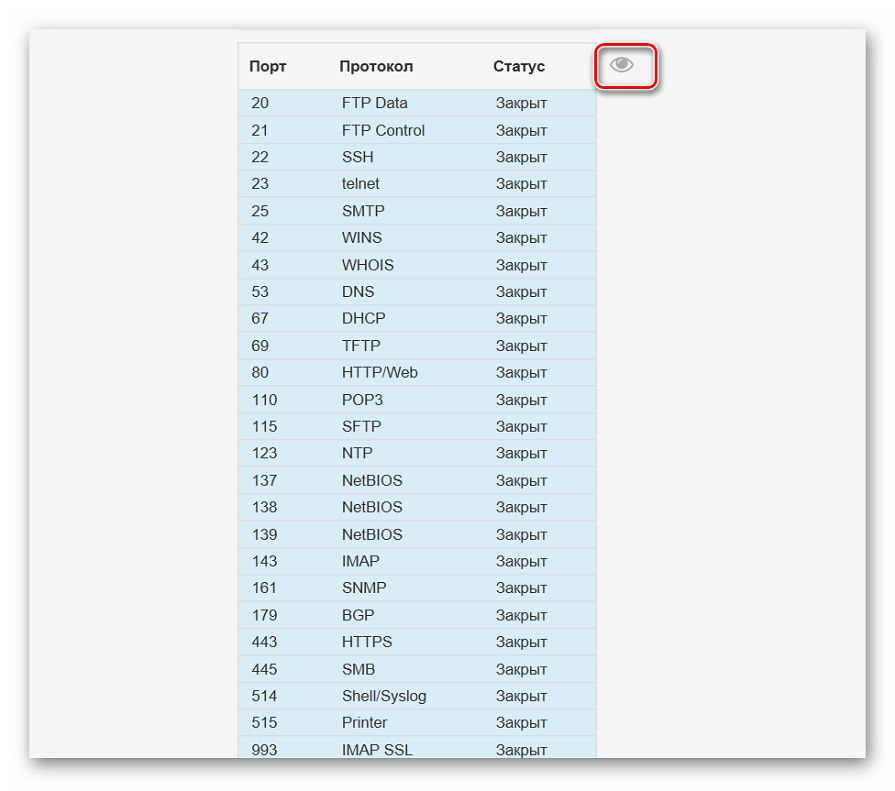Select the SFTP protocol cell

click(361, 426)
